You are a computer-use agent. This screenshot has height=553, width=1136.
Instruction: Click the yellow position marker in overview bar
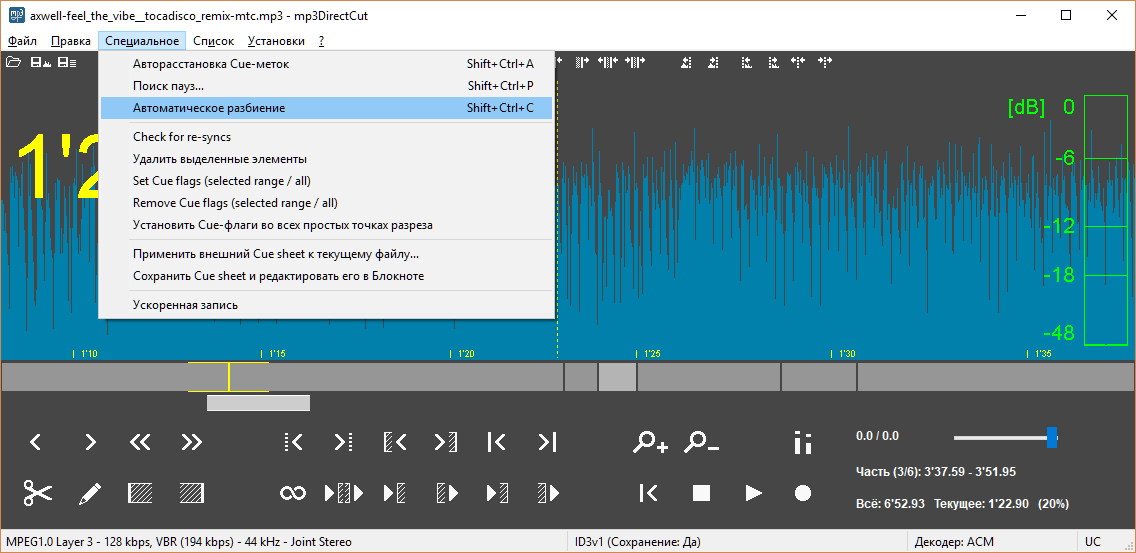tap(229, 377)
